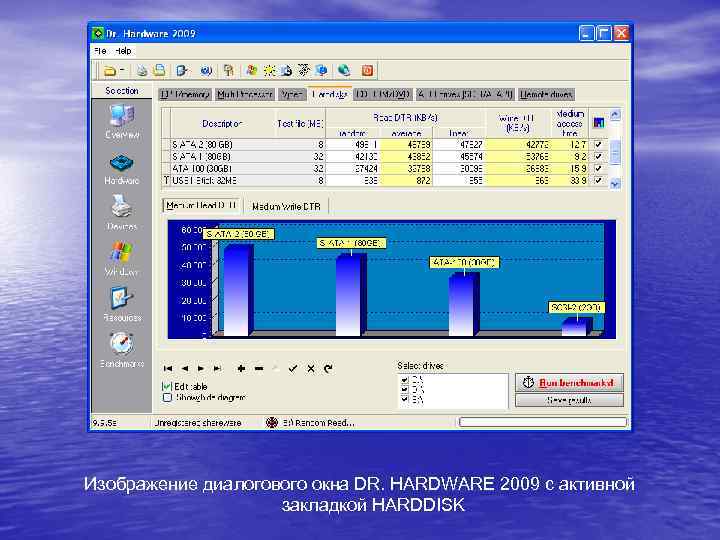Image resolution: width=720 pixels, height=540 pixels.
Task: Cancel the edit with the X navigator button
Action: (x=311, y=368)
